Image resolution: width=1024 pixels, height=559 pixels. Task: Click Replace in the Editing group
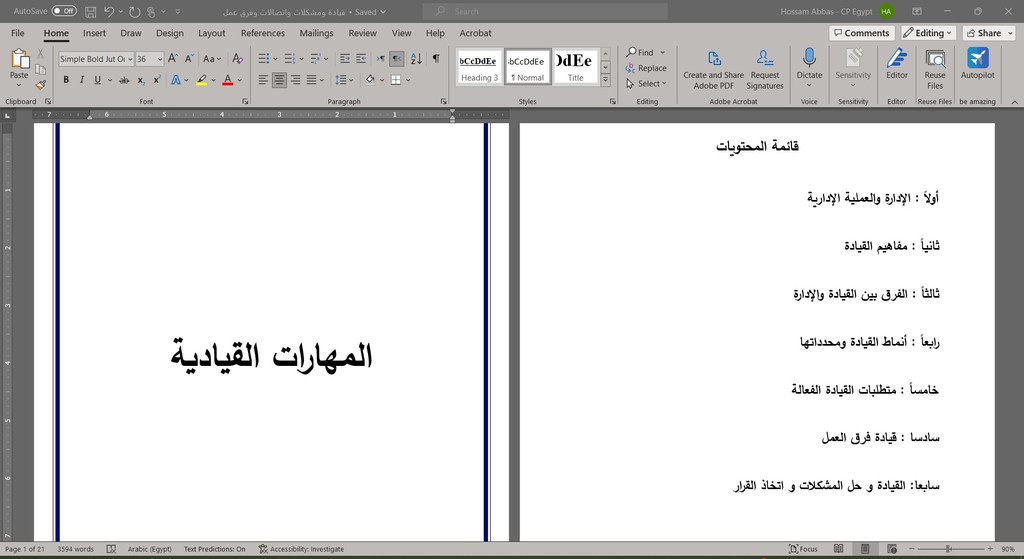click(646, 68)
